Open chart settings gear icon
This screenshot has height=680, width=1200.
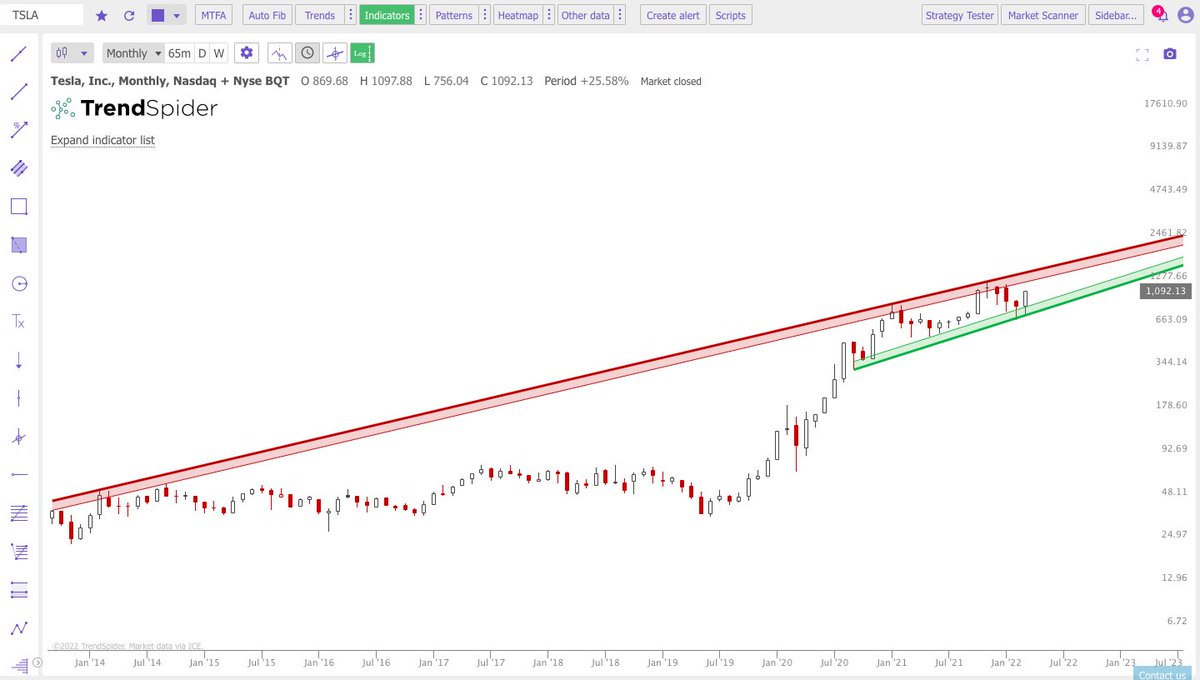[x=247, y=53]
